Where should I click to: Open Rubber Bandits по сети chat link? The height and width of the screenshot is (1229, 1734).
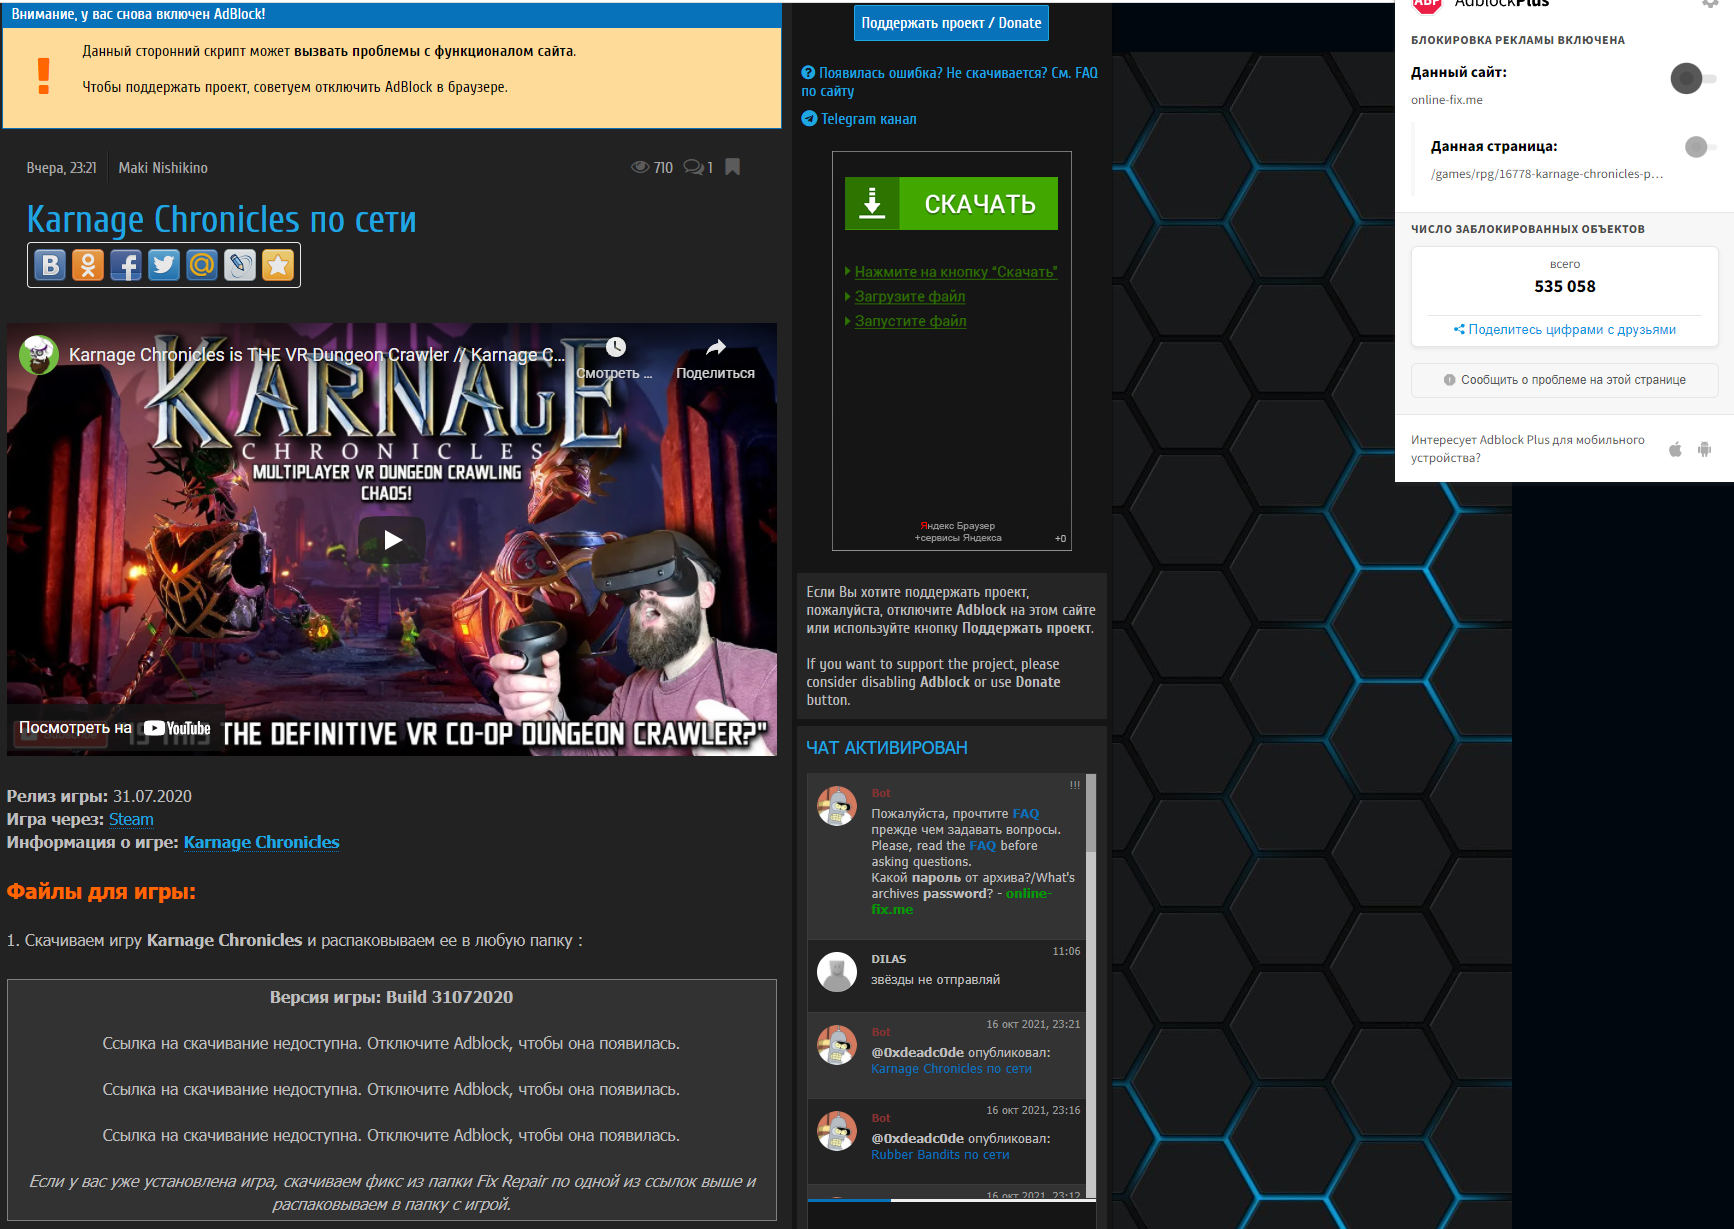point(940,1155)
